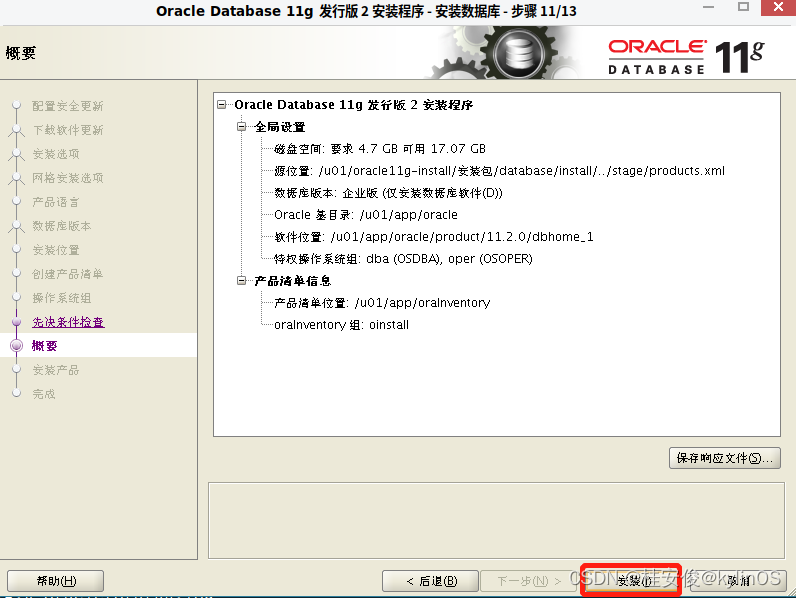Select the 全局设置 heading text
The height and width of the screenshot is (598, 796).
point(280,126)
